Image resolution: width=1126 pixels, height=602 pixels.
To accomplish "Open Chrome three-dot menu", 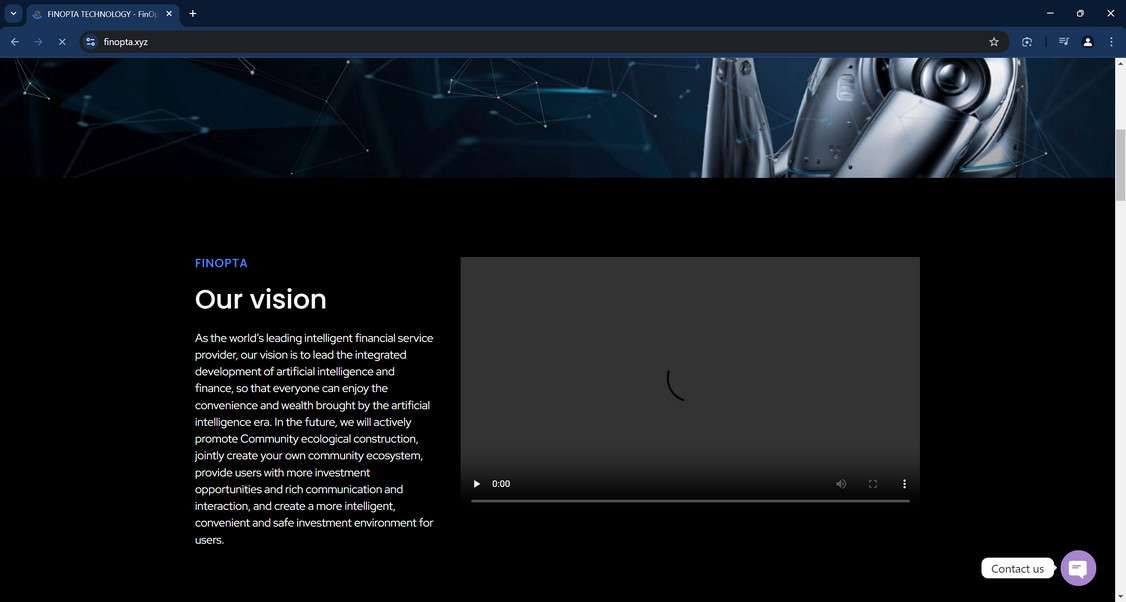I will pyautogui.click(x=1111, y=42).
